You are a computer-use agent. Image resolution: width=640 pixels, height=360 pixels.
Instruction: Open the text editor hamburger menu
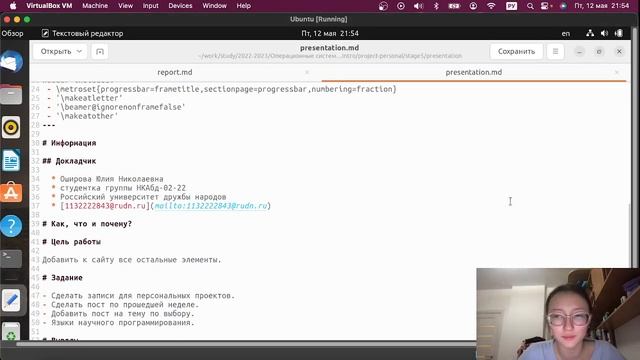(x=555, y=51)
